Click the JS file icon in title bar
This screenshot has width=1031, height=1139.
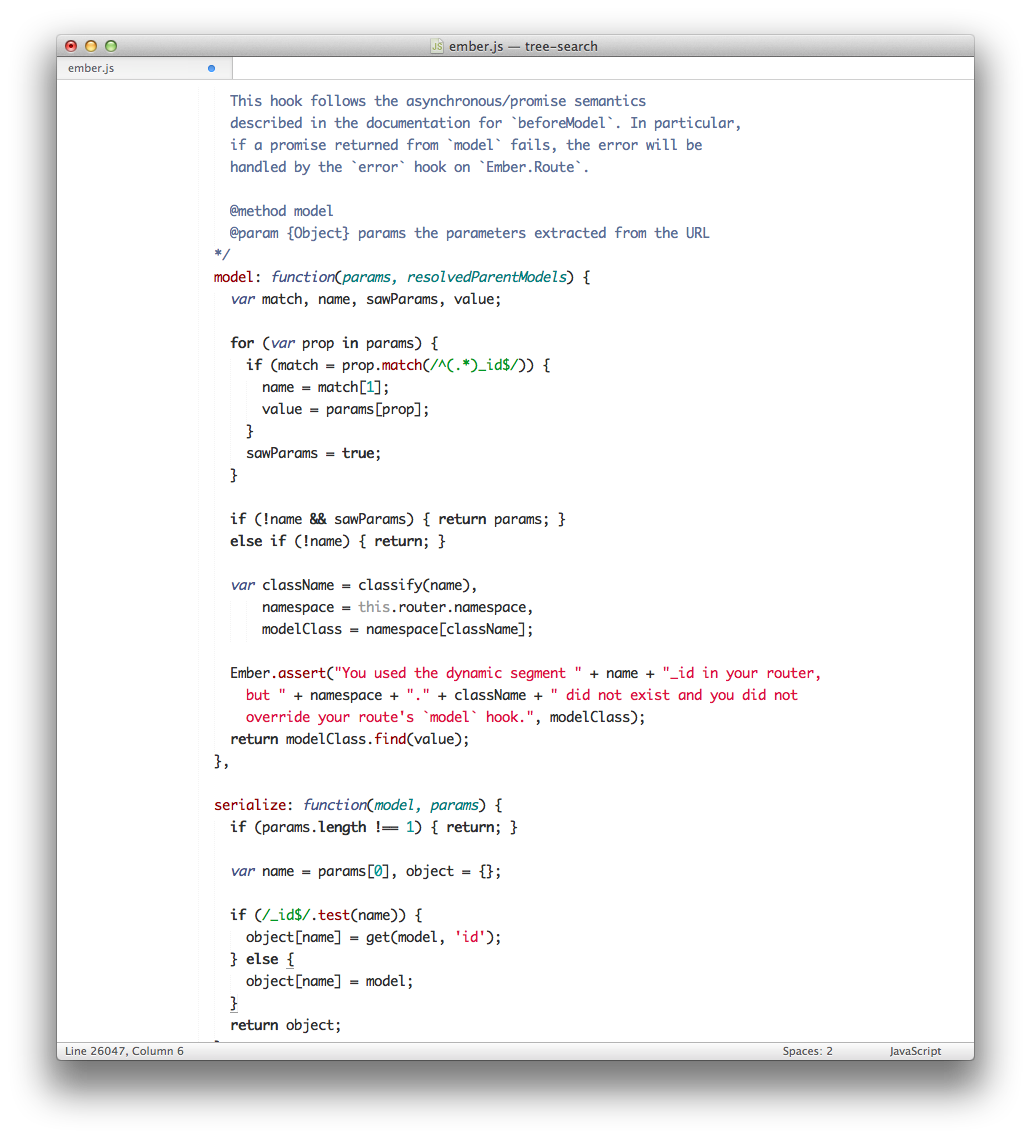pos(437,46)
